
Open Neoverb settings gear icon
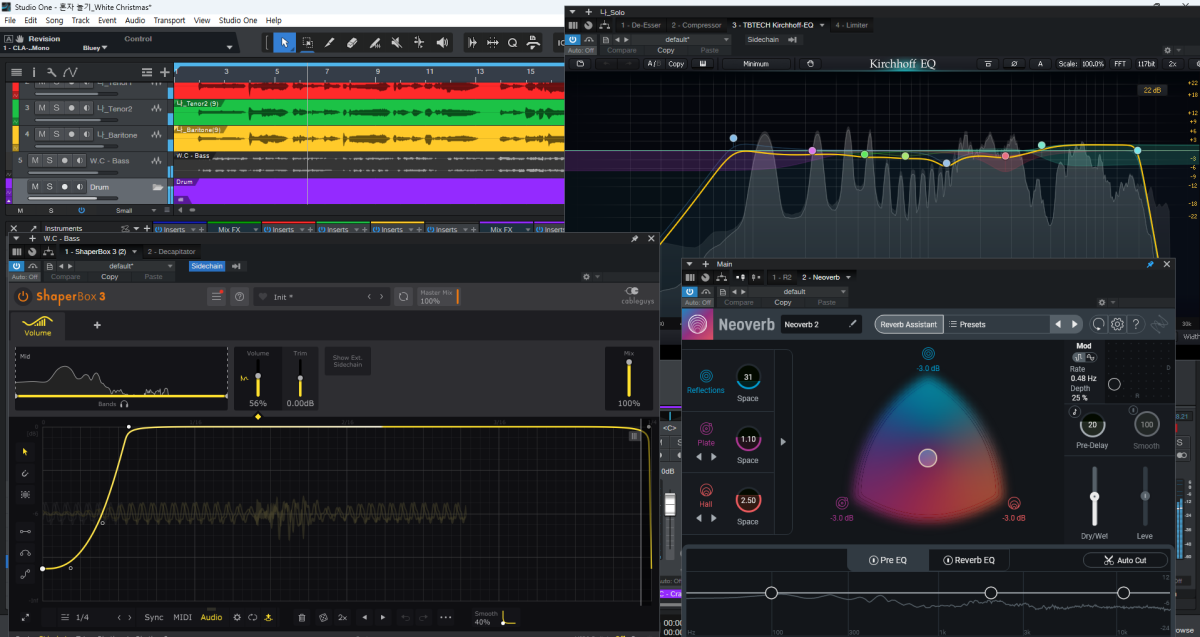click(1117, 324)
